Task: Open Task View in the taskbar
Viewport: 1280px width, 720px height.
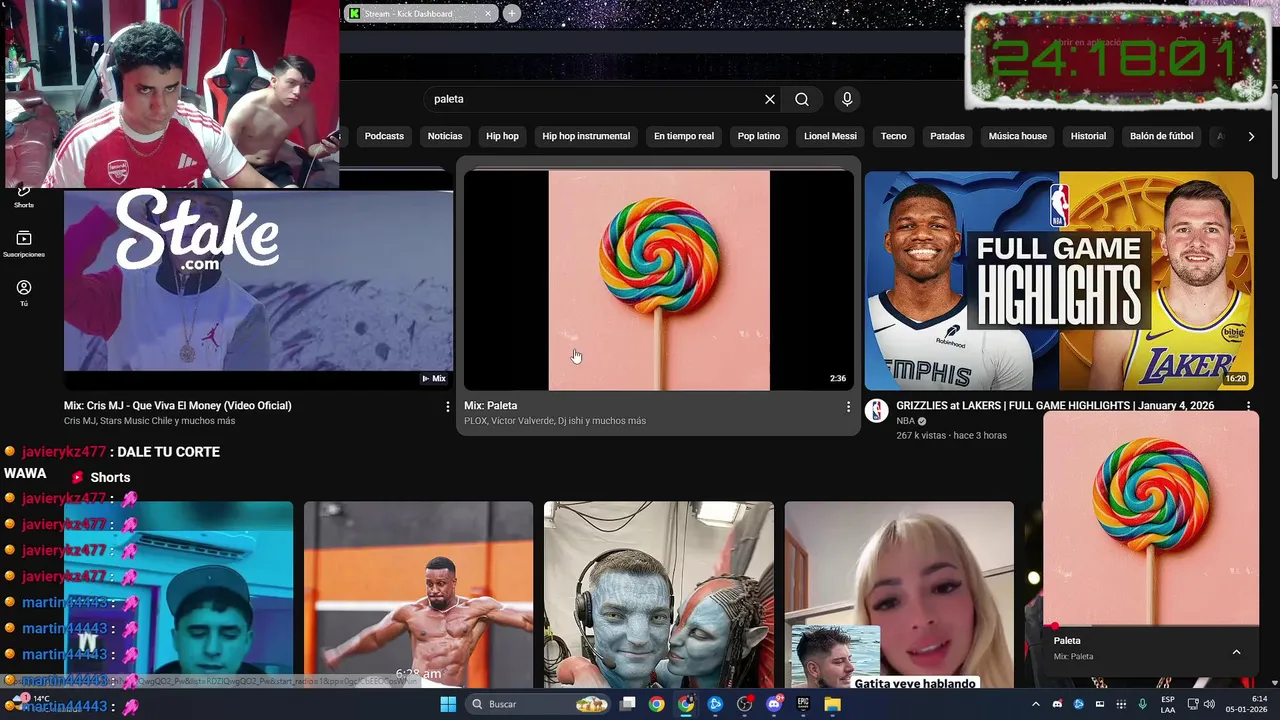Action: click(x=628, y=704)
